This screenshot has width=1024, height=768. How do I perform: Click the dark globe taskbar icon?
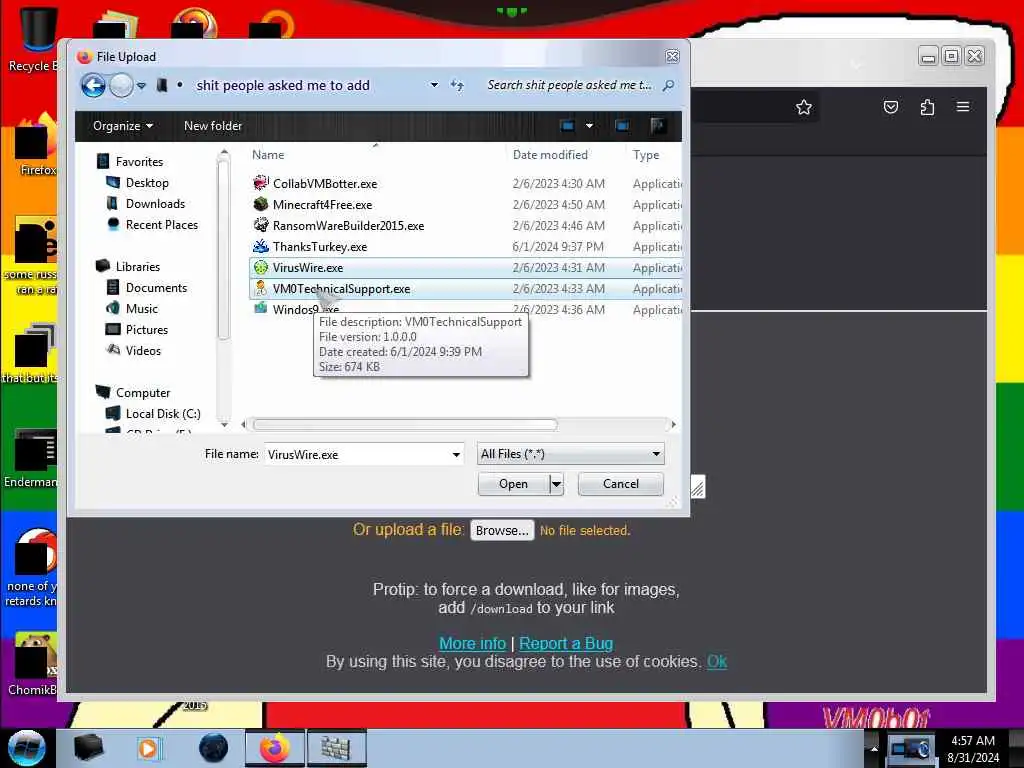tap(213, 748)
